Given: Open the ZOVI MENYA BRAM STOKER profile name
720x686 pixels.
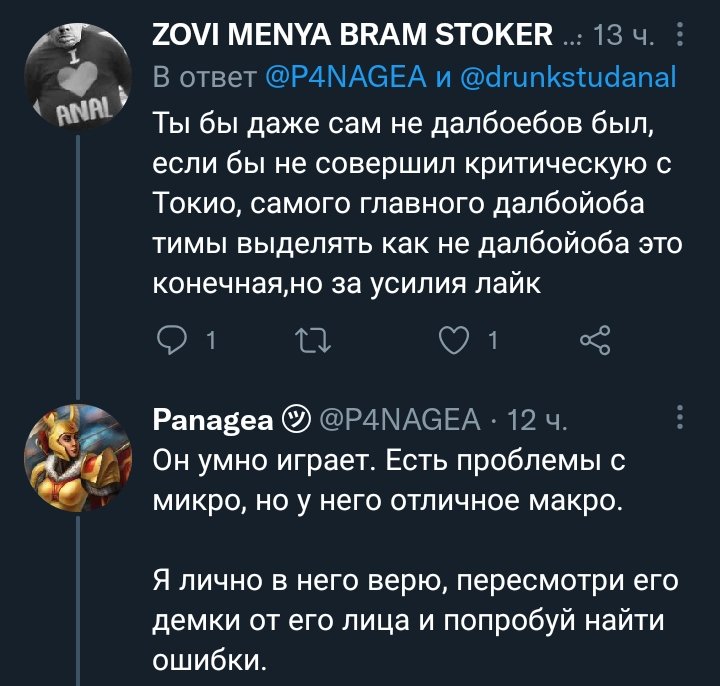Looking at the screenshot, I should (x=353, y=39).
